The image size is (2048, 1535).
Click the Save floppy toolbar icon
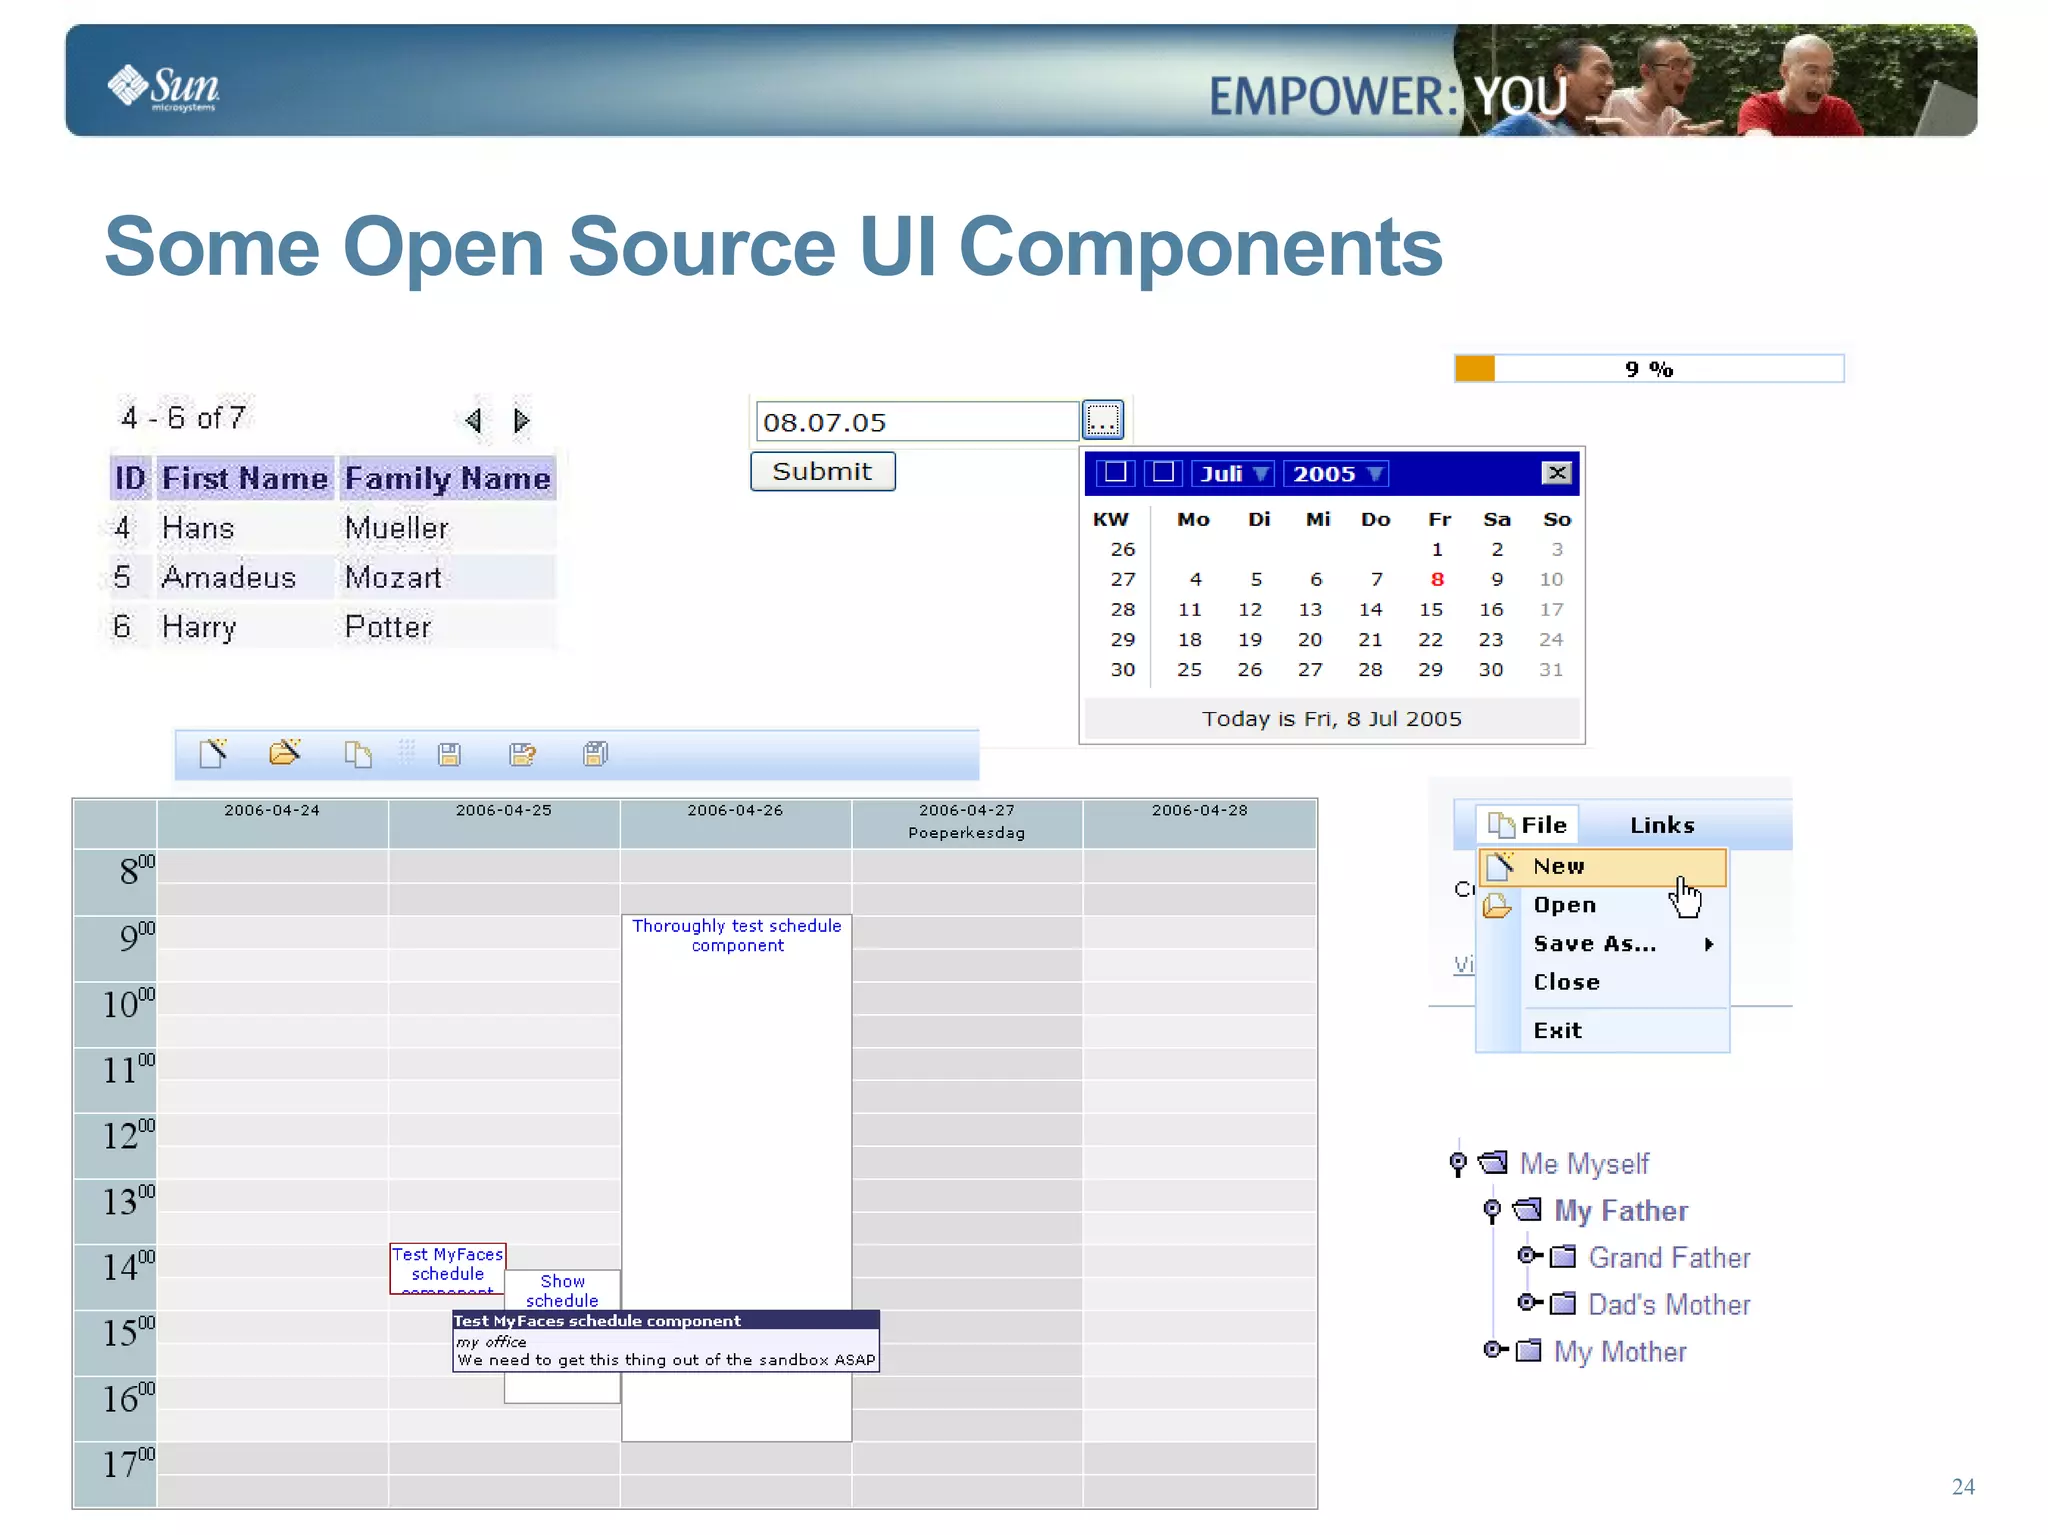[x=449, y=754]
